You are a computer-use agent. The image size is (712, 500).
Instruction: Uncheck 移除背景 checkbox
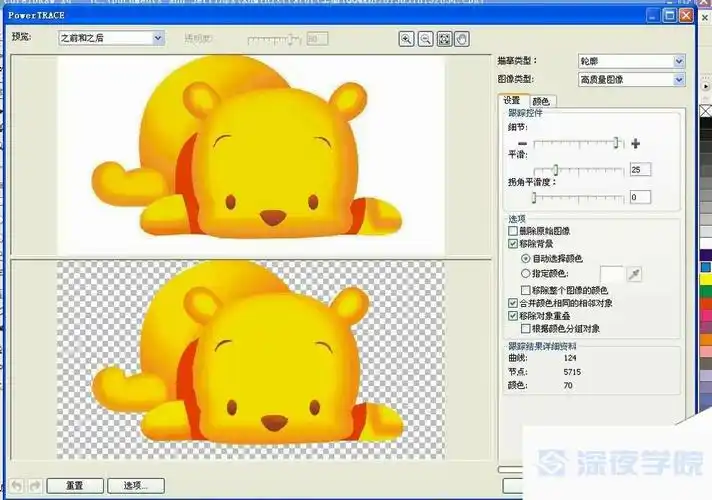(513, 244)
